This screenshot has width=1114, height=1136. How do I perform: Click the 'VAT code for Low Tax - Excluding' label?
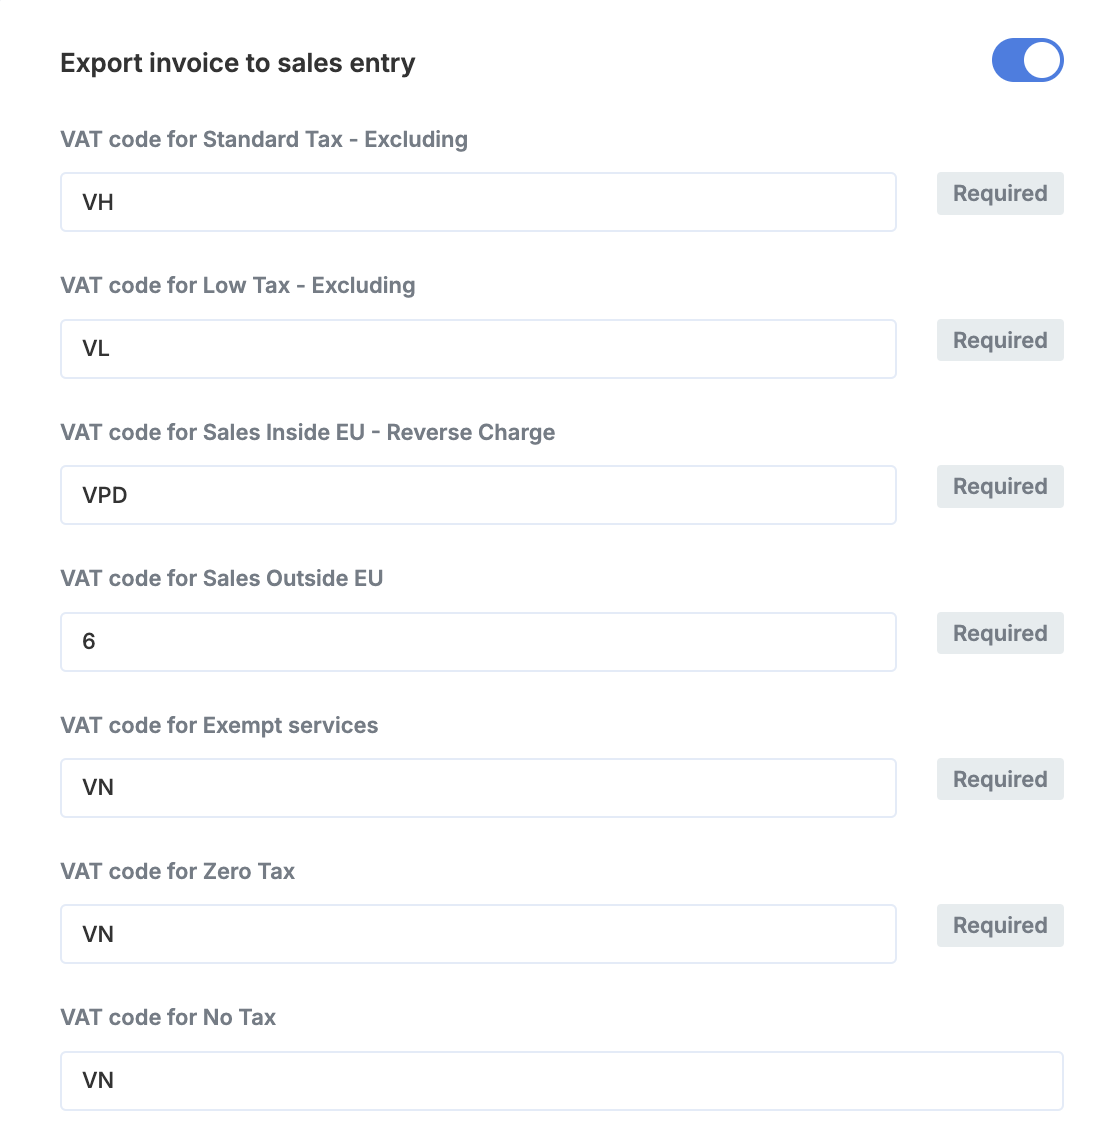click(238, 285)
